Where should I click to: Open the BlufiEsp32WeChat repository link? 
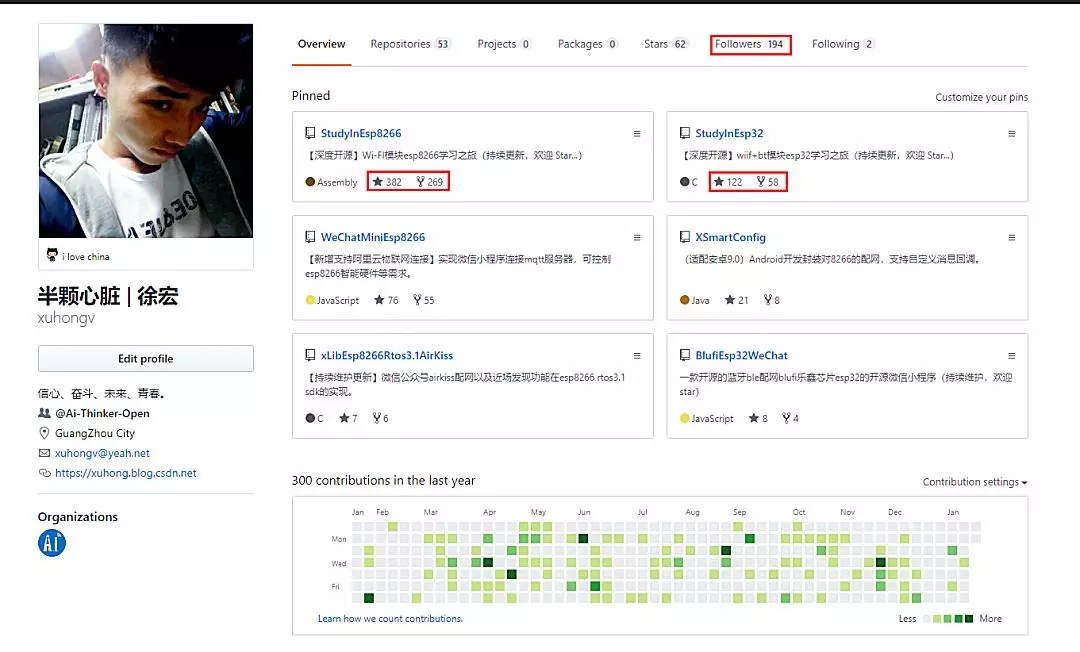tap(741, 355)
